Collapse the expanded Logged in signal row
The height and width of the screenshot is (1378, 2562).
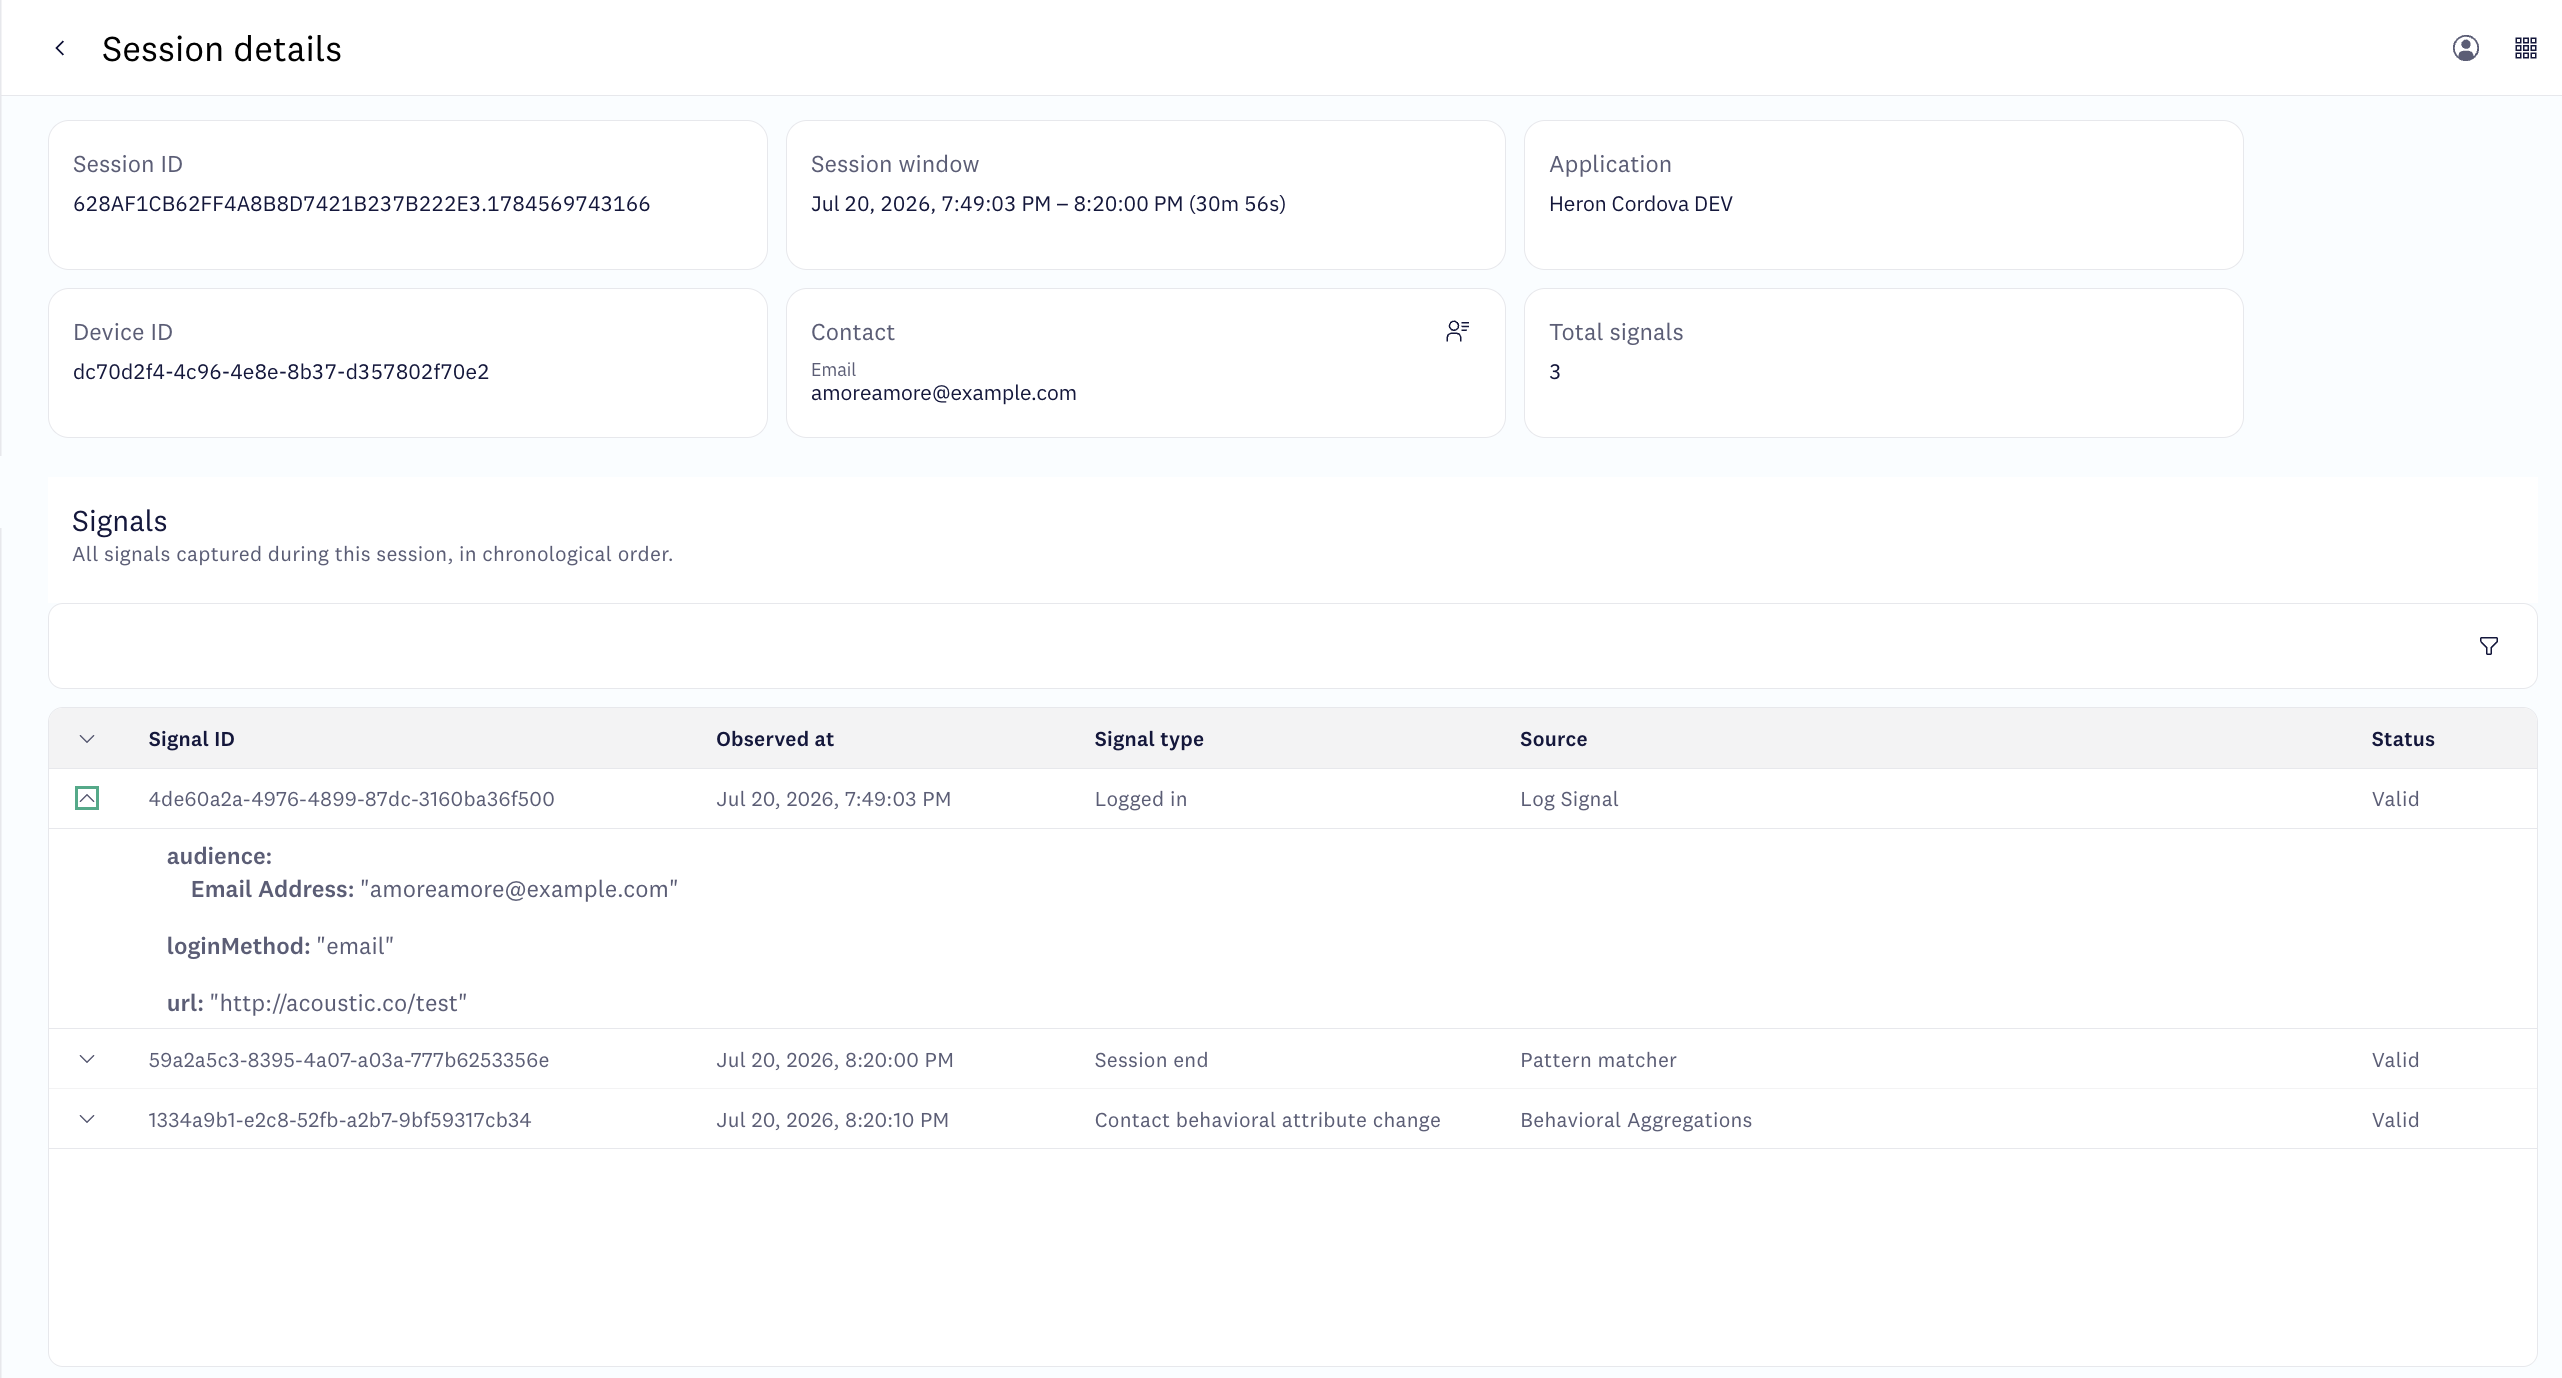pyautogui.click(x=87, y=798)
